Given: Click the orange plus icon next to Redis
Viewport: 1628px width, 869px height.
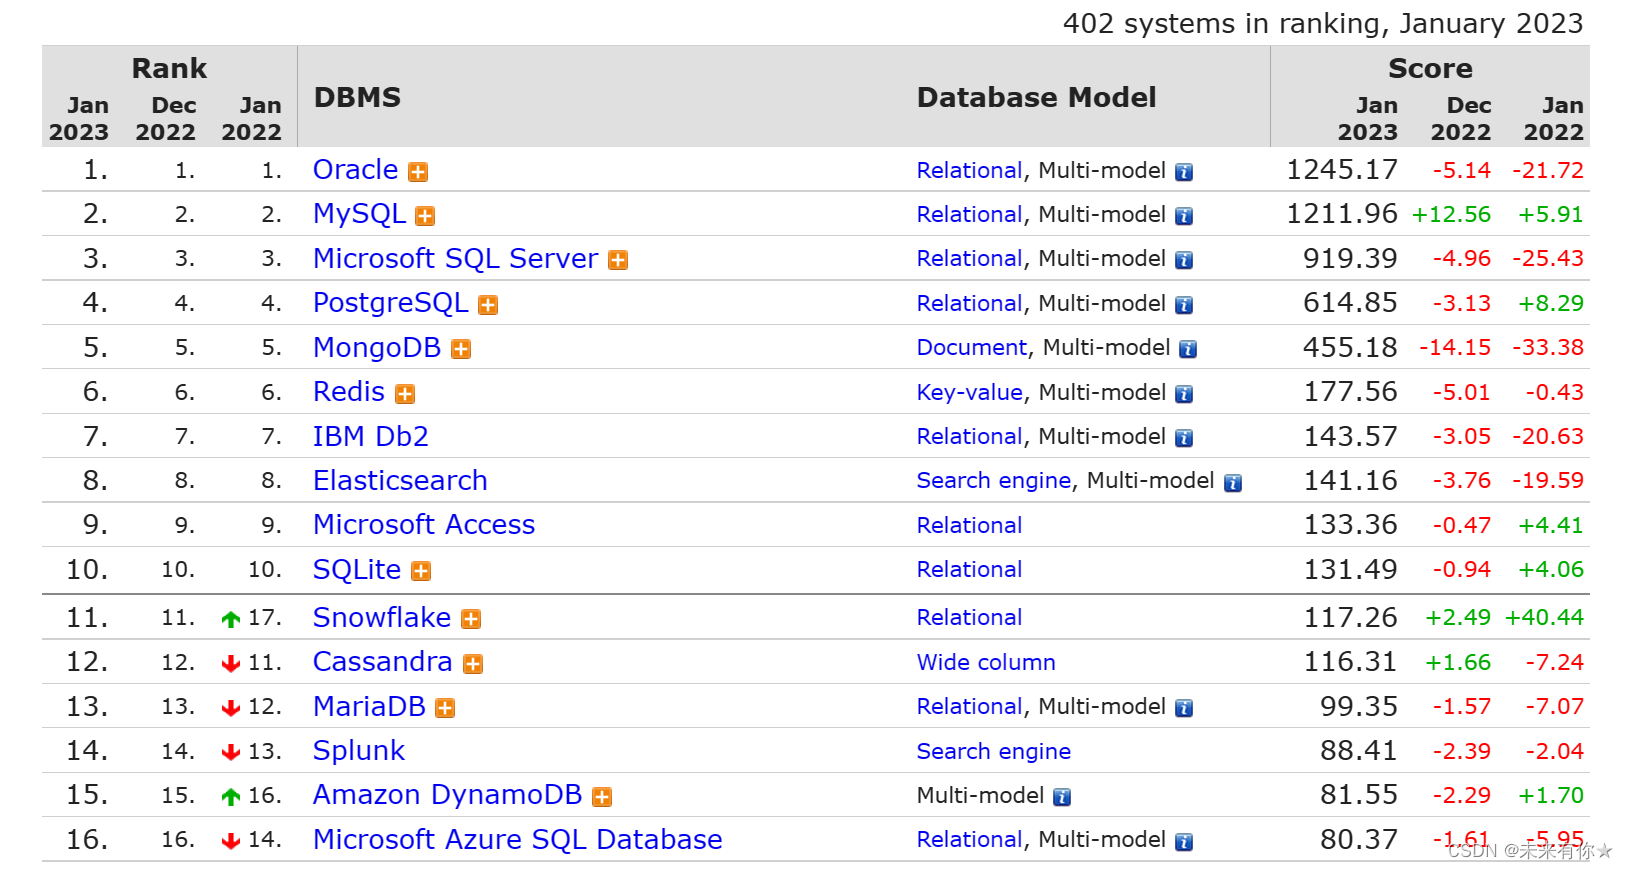Looking at the screenshot, I should point(405,394).
